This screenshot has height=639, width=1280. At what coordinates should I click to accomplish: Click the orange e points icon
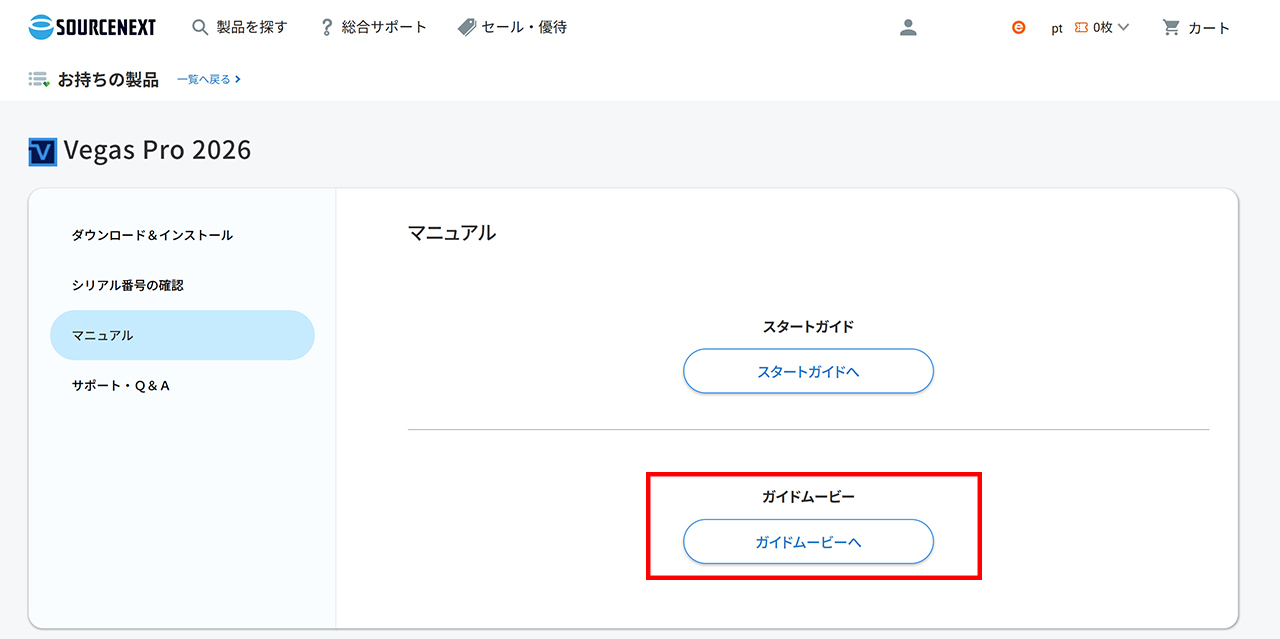(x=1018, y=28)
